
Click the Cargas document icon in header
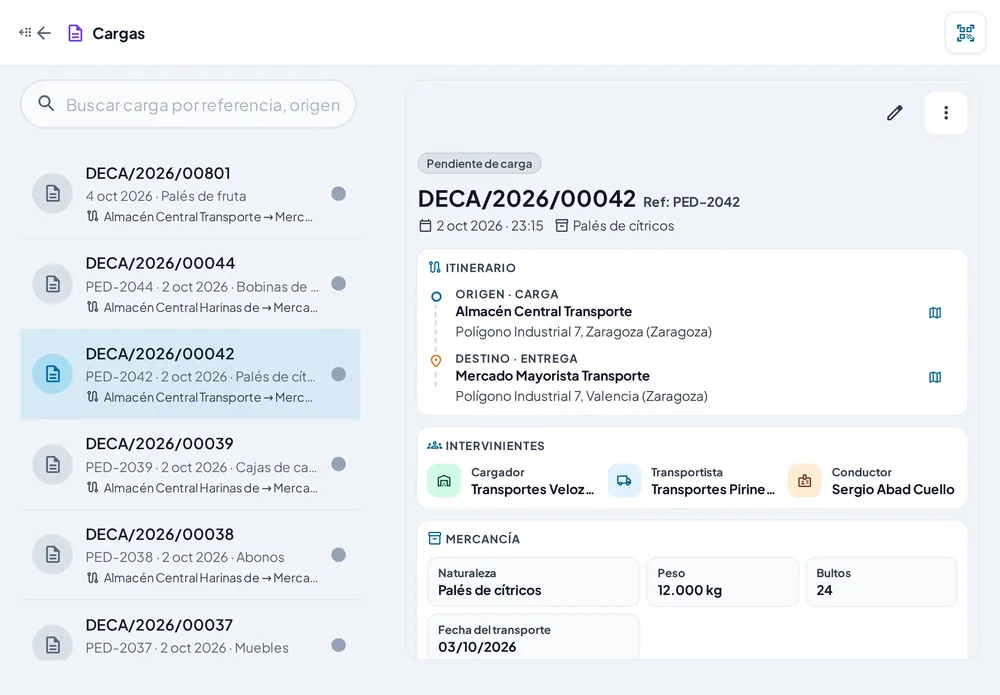pos(75,33)
